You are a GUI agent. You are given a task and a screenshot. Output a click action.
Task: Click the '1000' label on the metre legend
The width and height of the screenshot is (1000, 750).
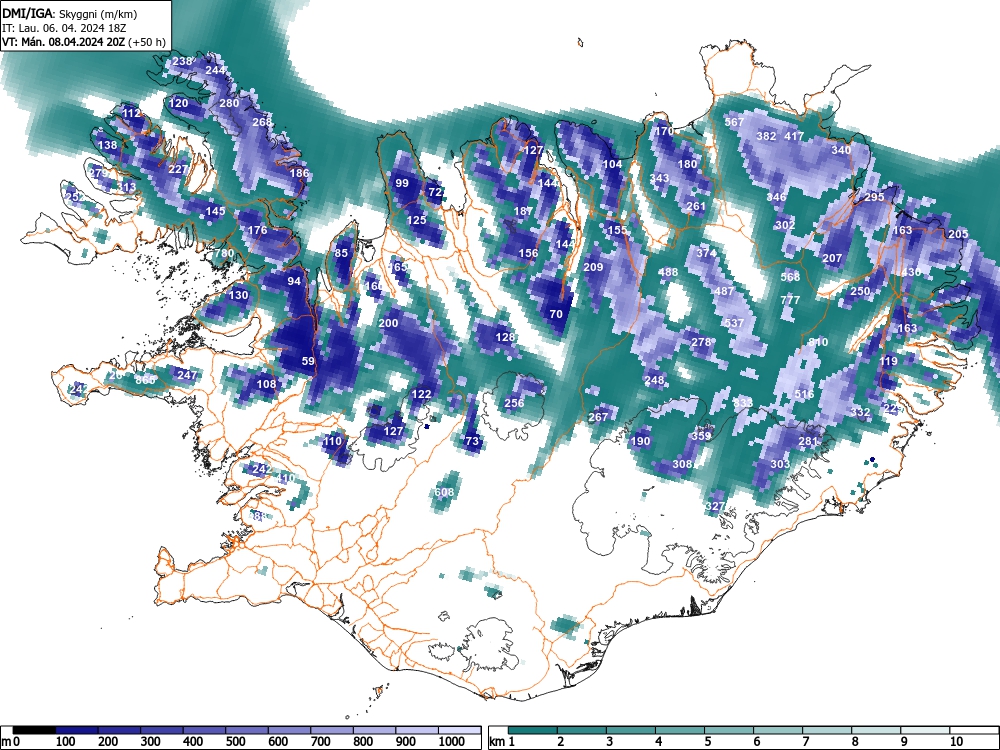coord(452,742)
